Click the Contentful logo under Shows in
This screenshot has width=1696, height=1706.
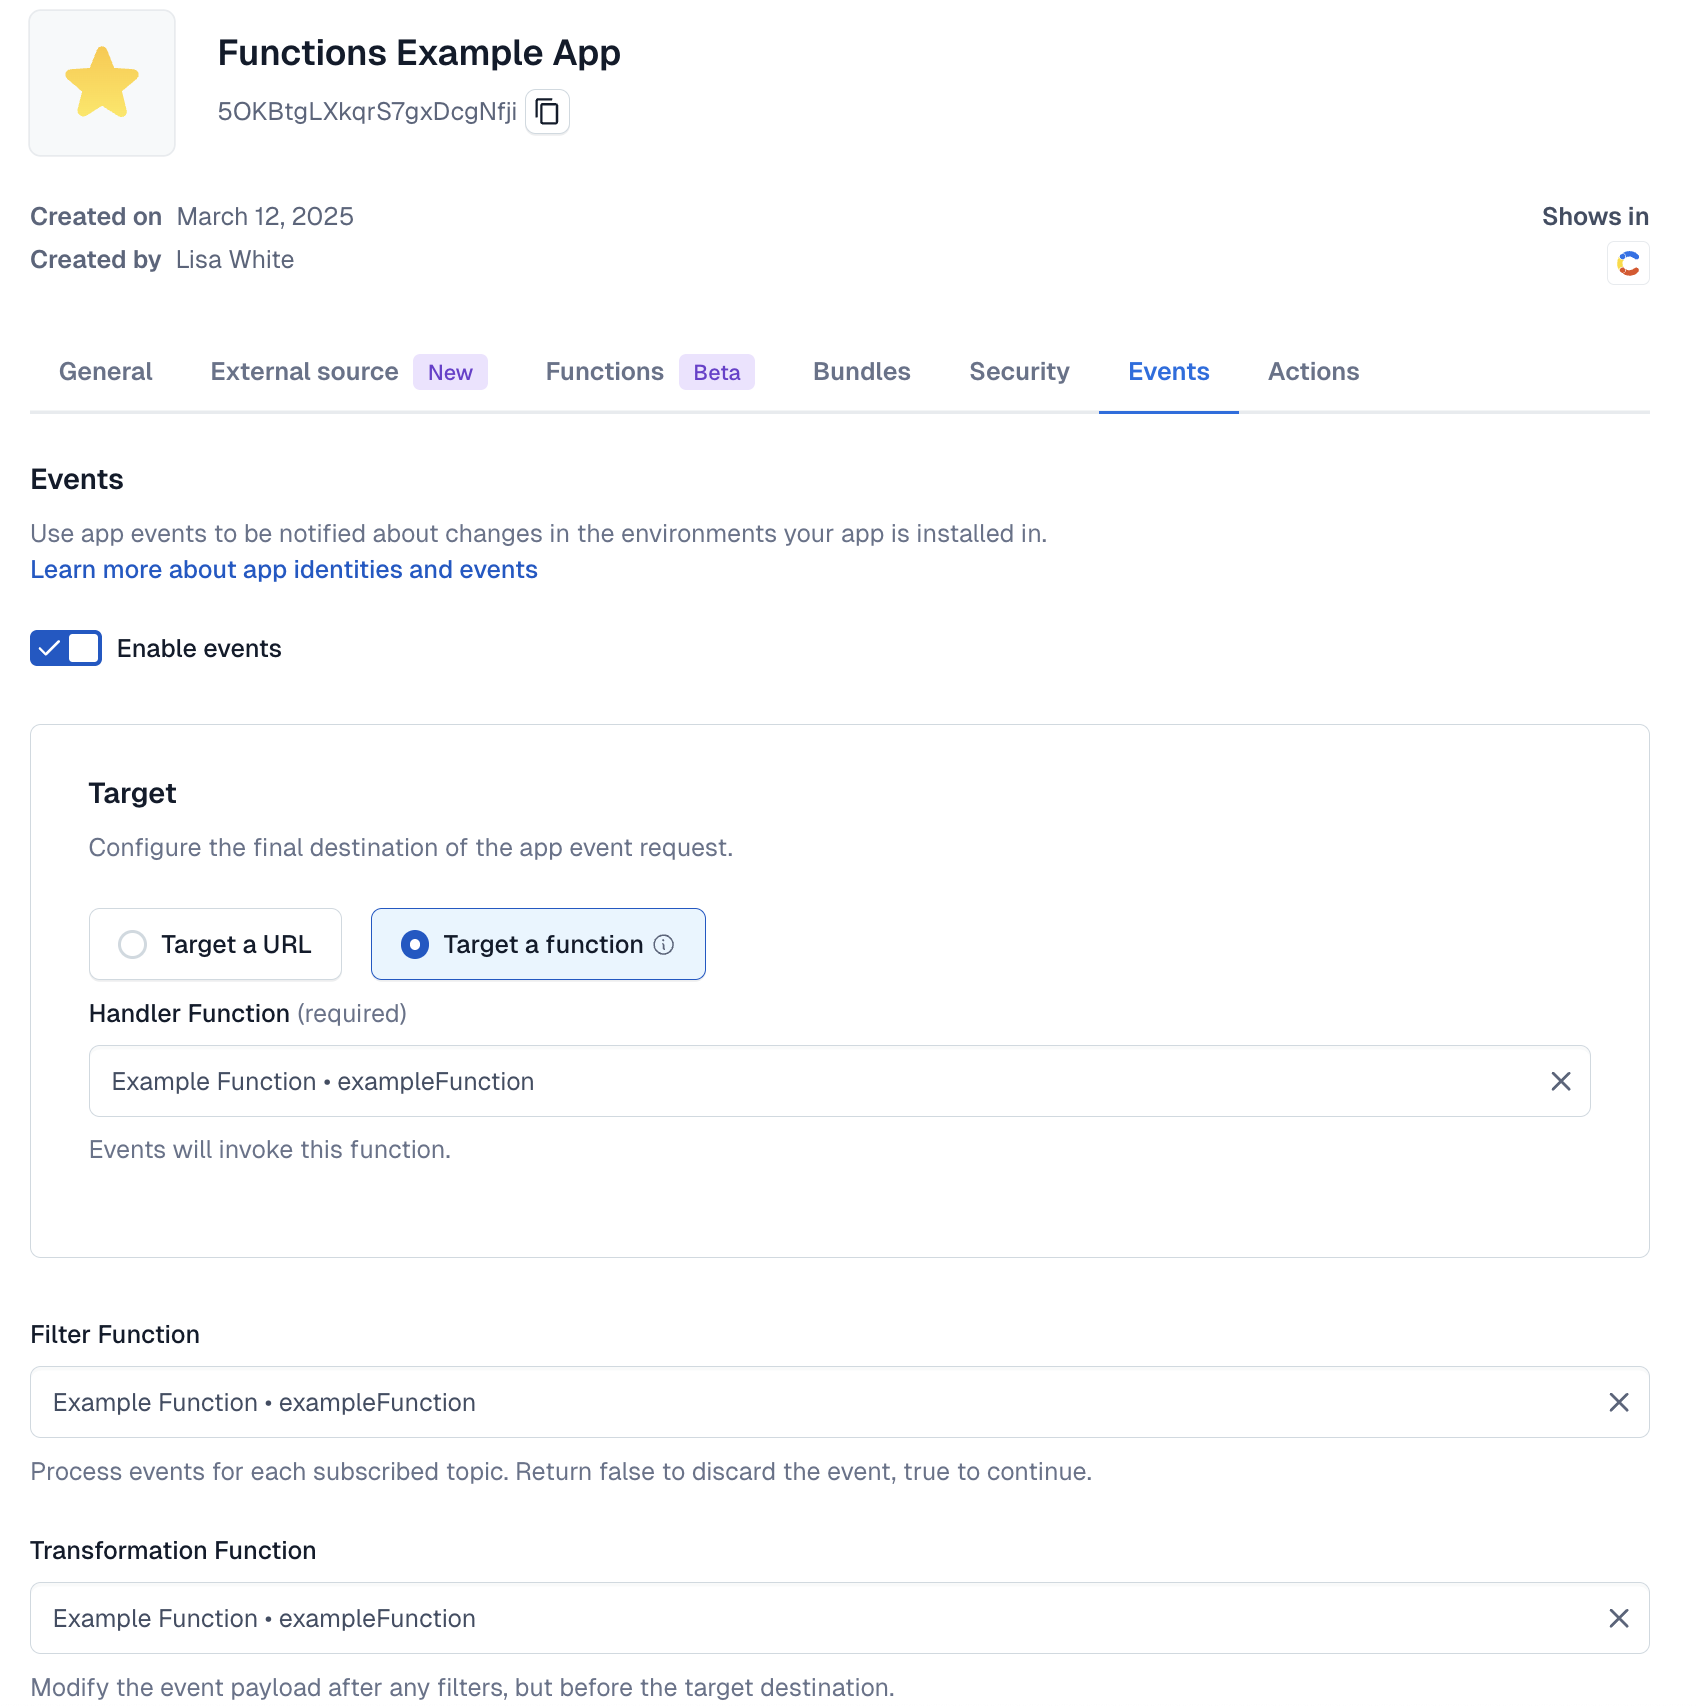pyautogui.click(x=1628, y=264)
